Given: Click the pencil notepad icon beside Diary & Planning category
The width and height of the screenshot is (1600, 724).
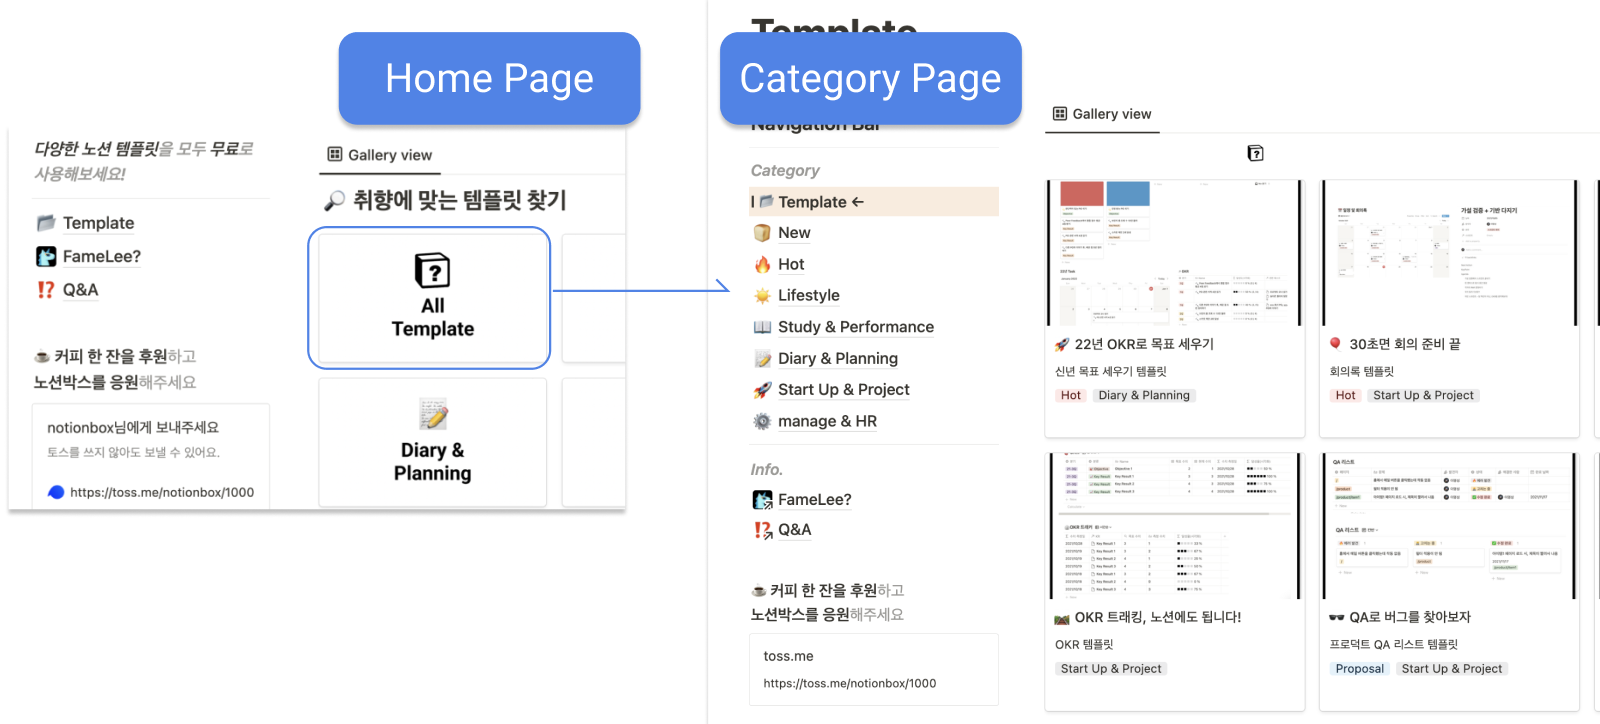Looking at the screenshot, I should pyautogui.click(x=762, y=359).
